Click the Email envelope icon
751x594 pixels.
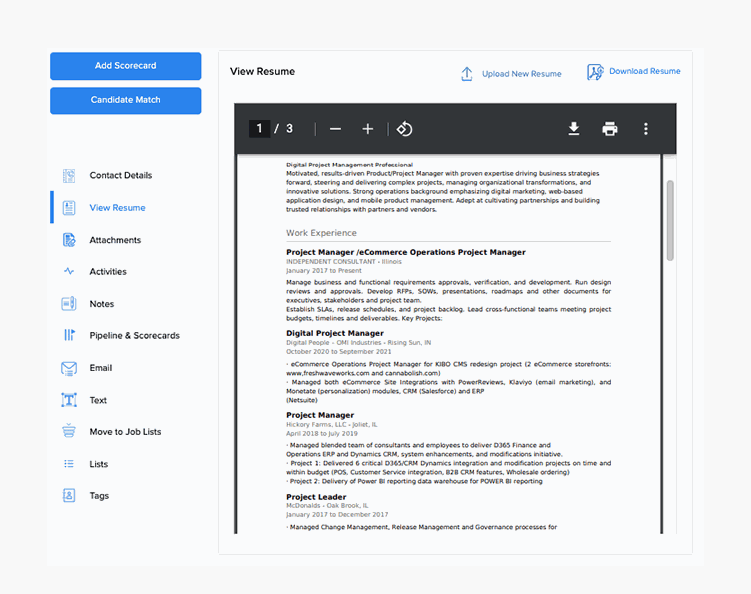coord(69,368)
